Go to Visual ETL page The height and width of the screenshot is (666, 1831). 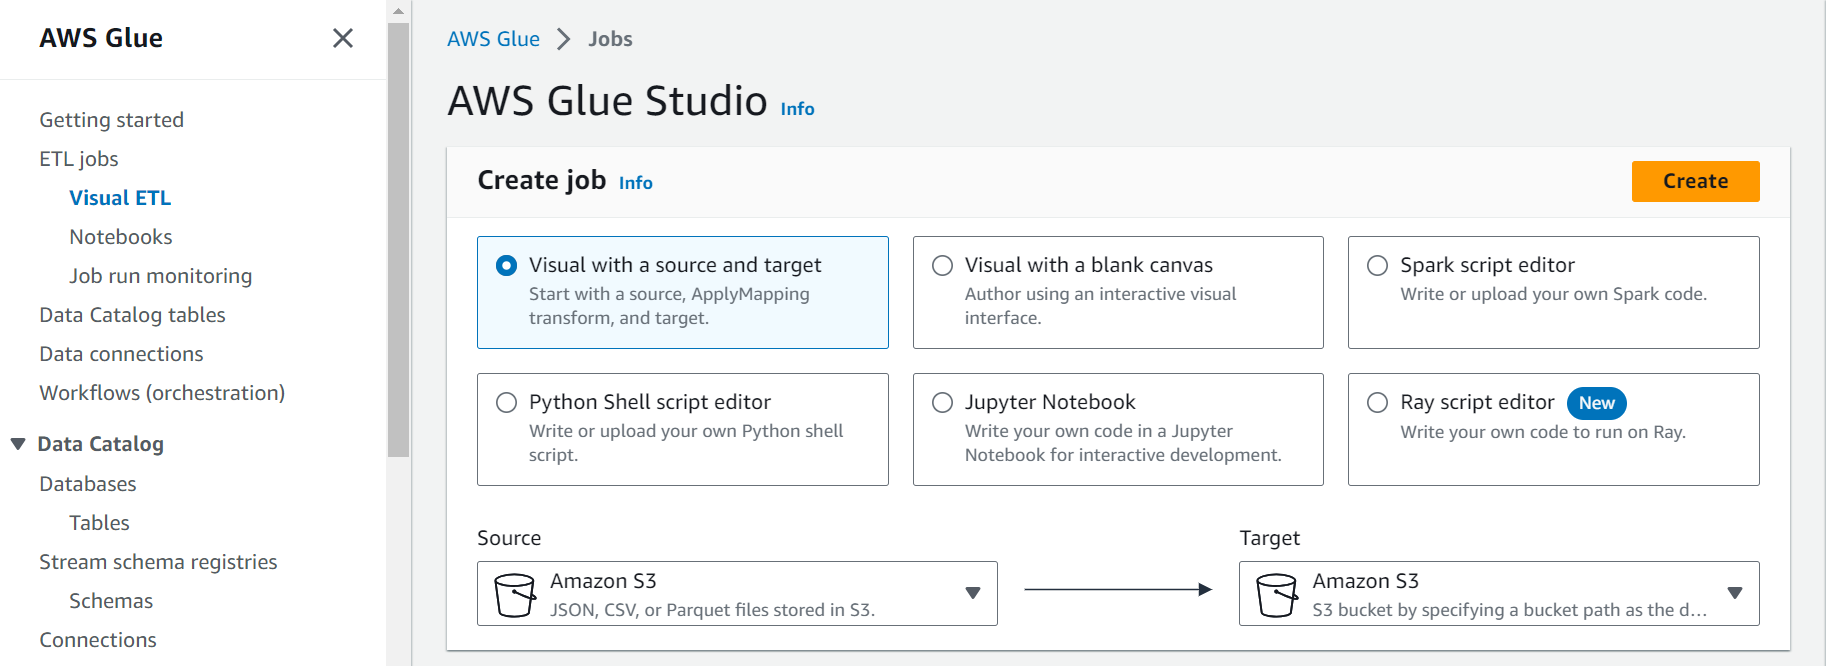click(120, 198)
